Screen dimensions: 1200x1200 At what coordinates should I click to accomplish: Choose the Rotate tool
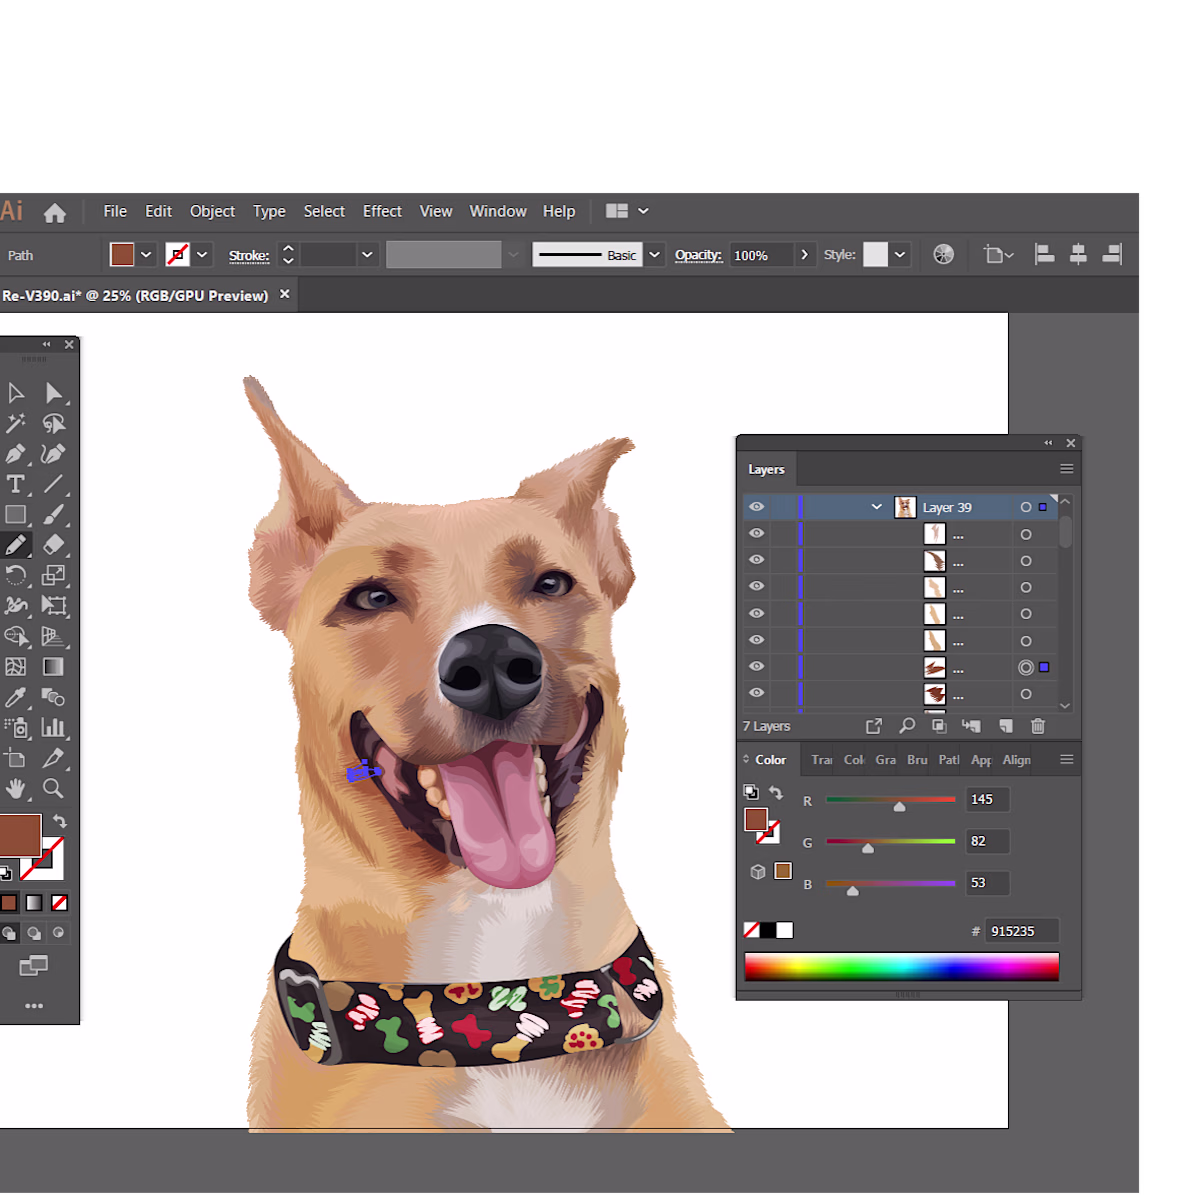[16, 575]
